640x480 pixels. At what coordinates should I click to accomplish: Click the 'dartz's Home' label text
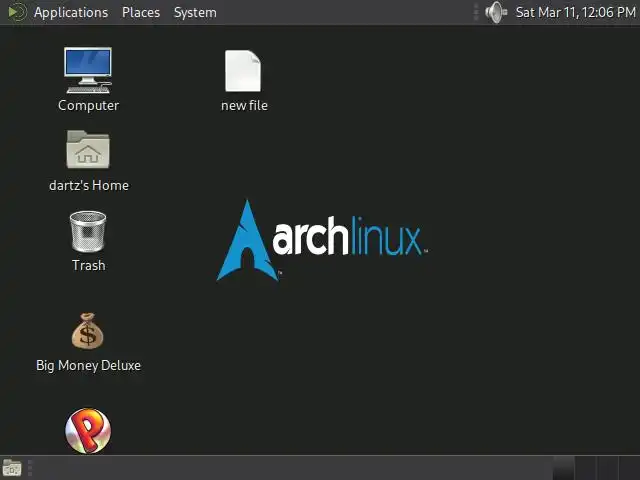[x=89, y=185]
